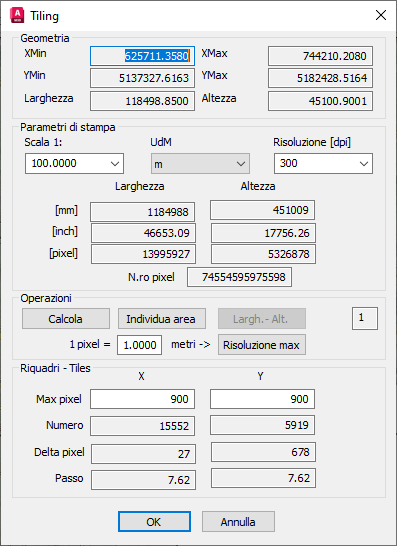This screenshot has width=397, height=546.
Task: Click the Geometria Altezza field 45100.9001
Action: [320, 101]
